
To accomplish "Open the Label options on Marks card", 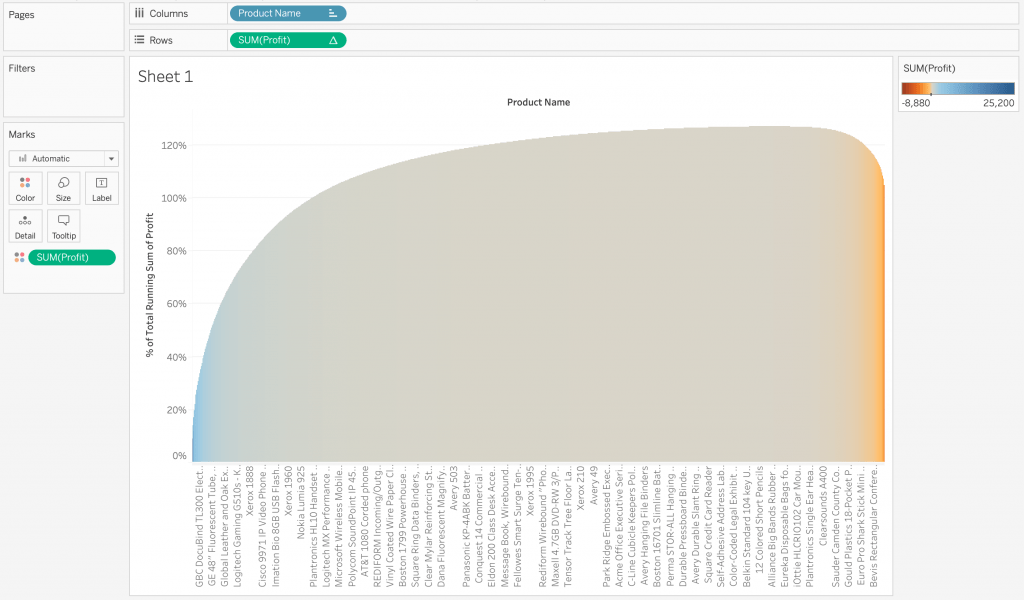I will click(x=101, y=187).
